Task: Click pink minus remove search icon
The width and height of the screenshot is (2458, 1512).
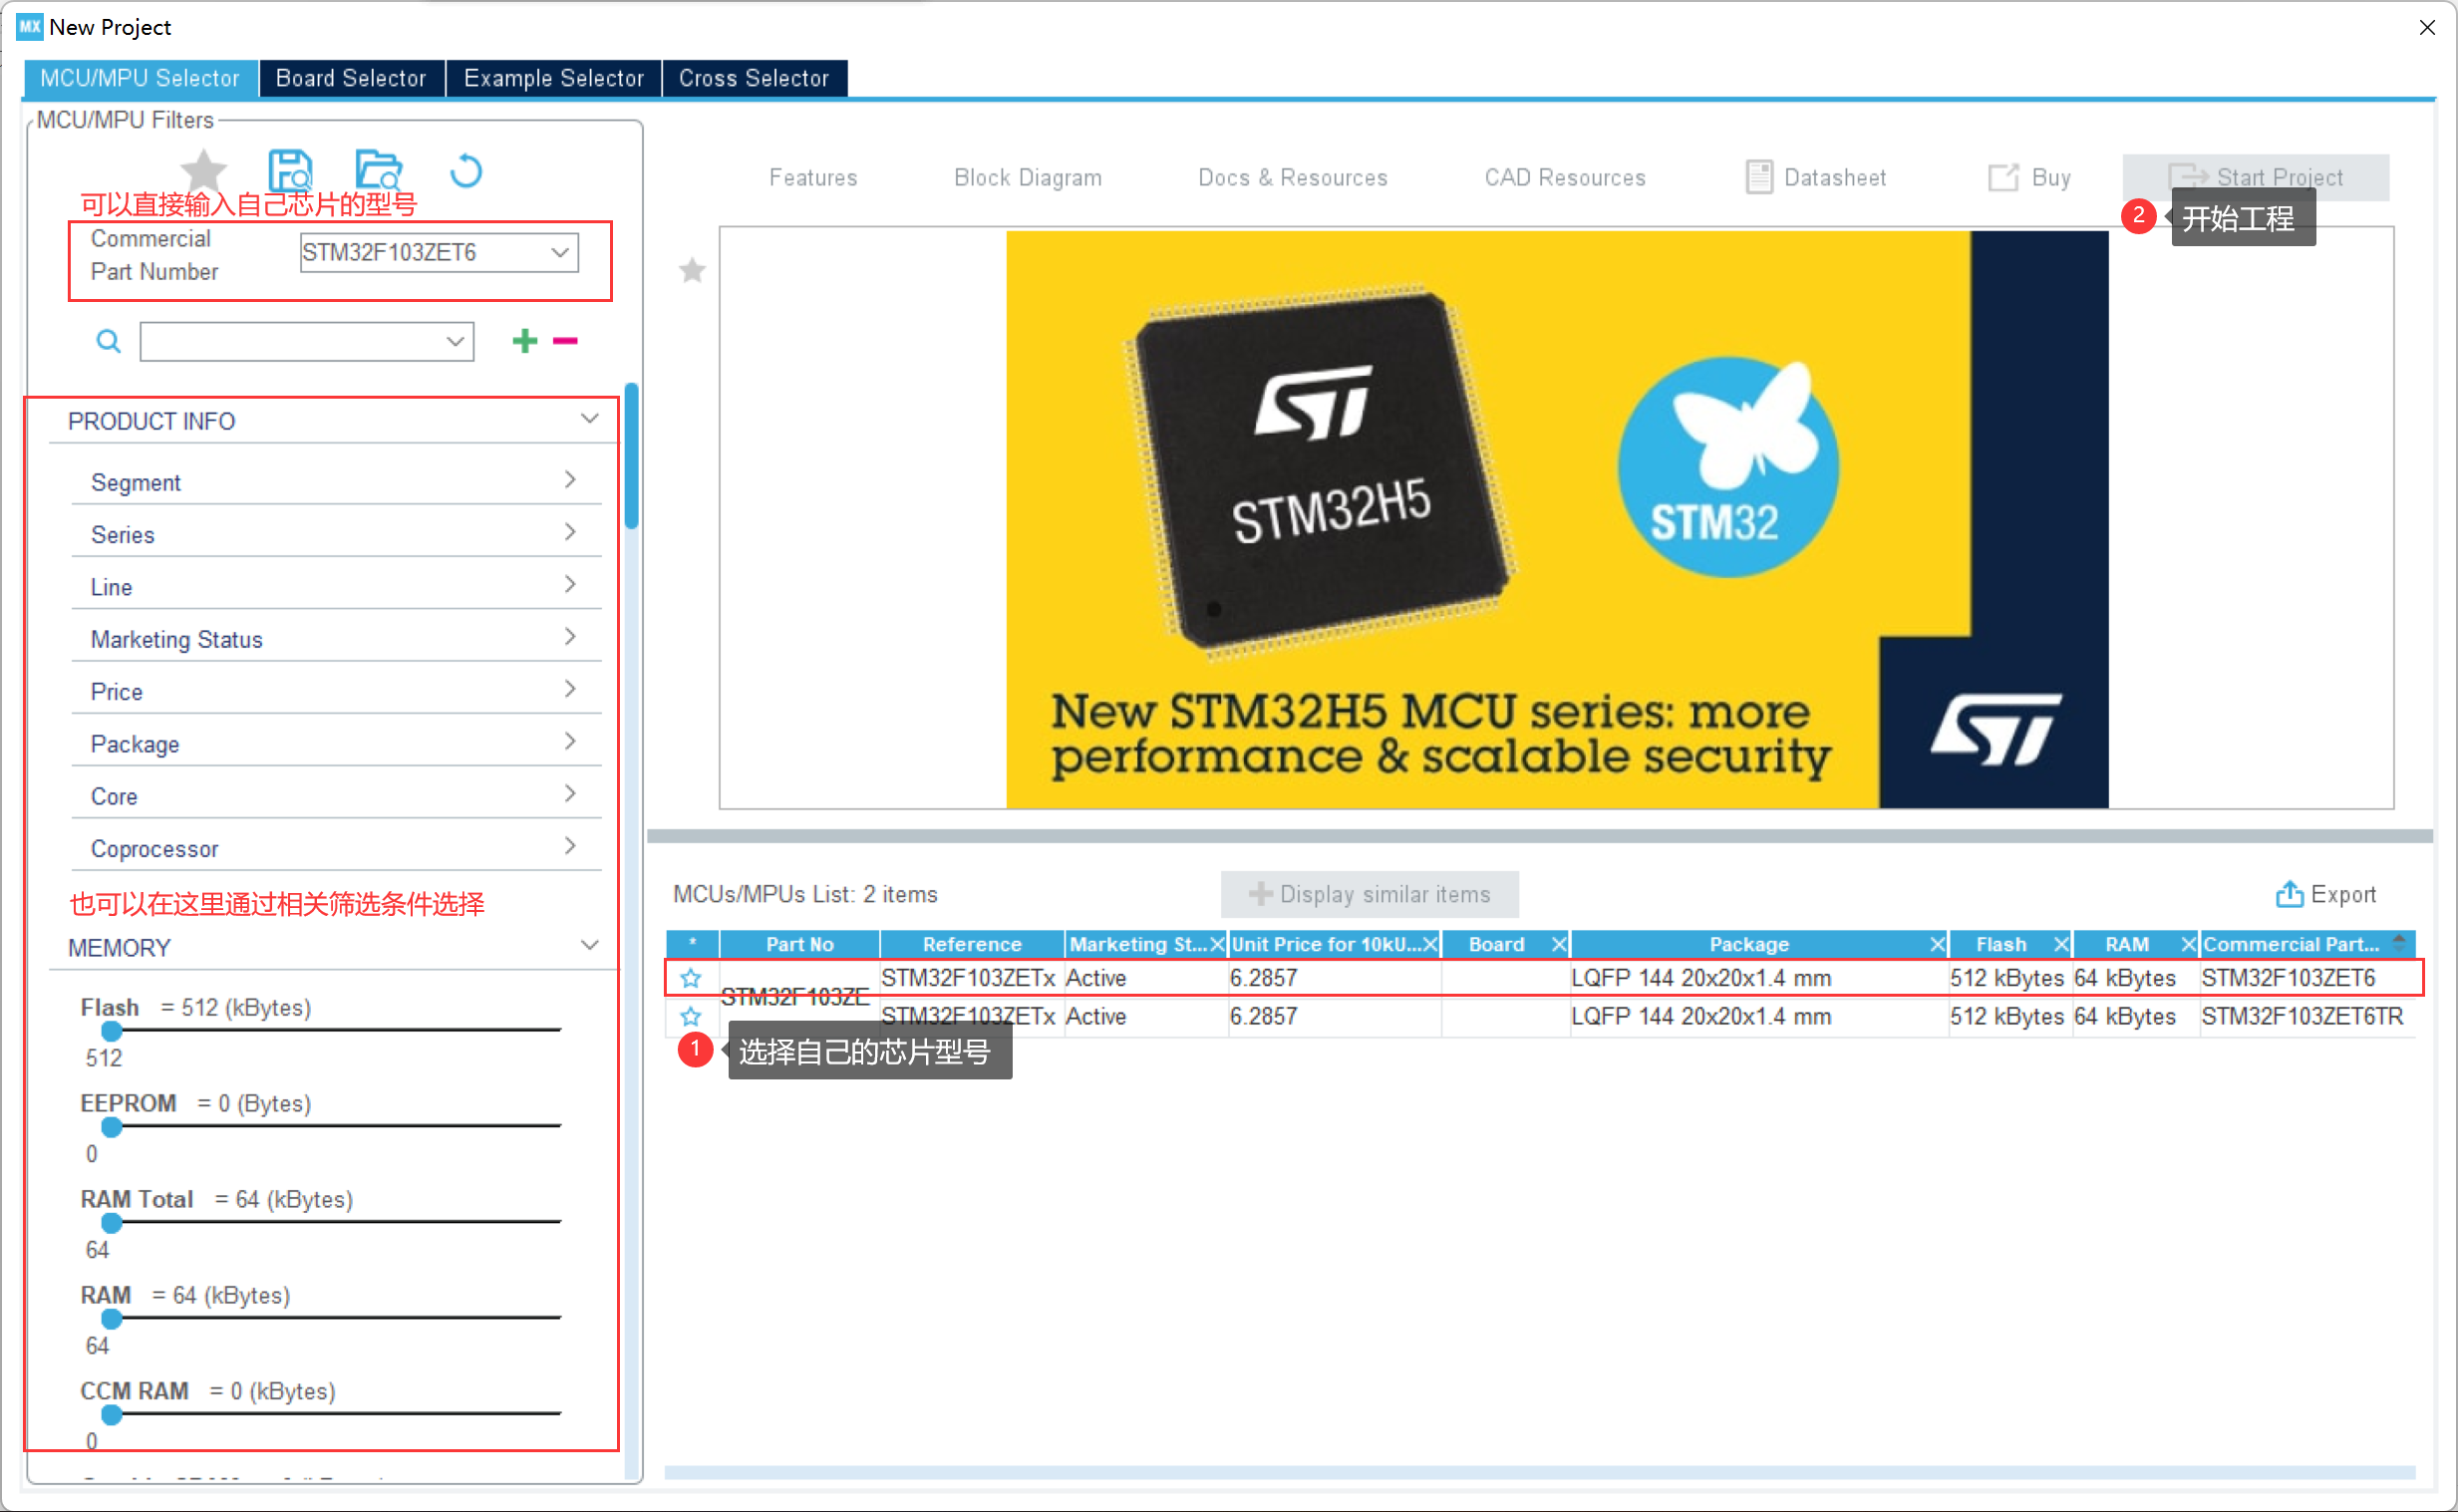Action: click(x=565, y=341)
